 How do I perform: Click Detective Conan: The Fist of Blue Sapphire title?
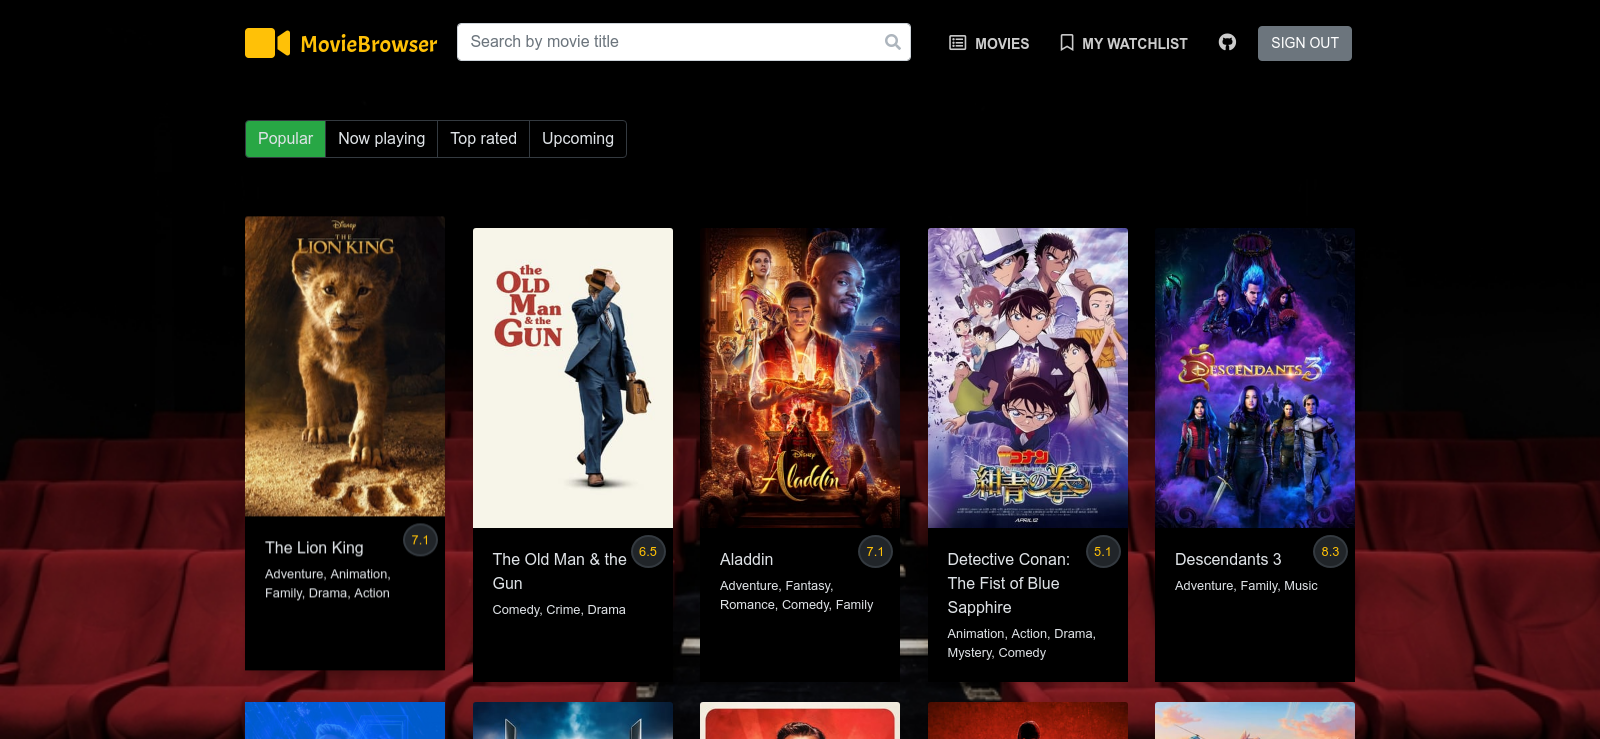point(1008,583)
